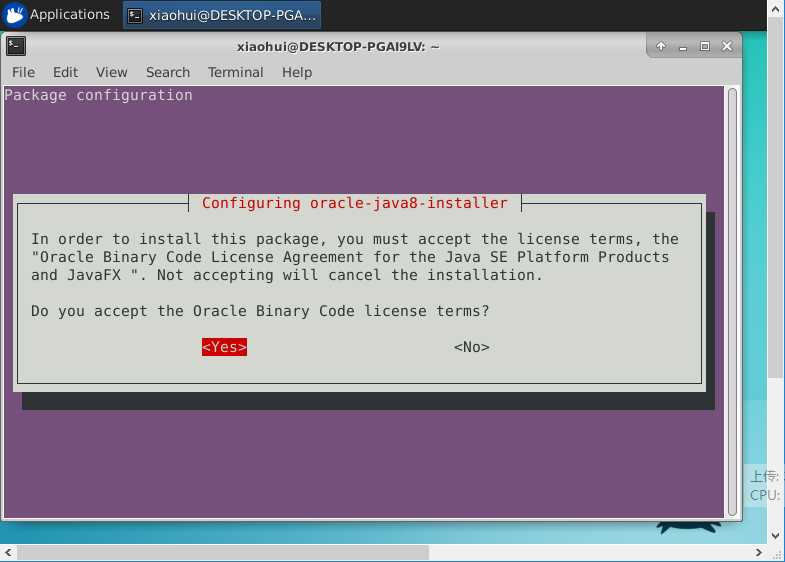Open the Edit menu
Image resolution: width=785 pixels, height=562 pixels.
tap(66, 73)
